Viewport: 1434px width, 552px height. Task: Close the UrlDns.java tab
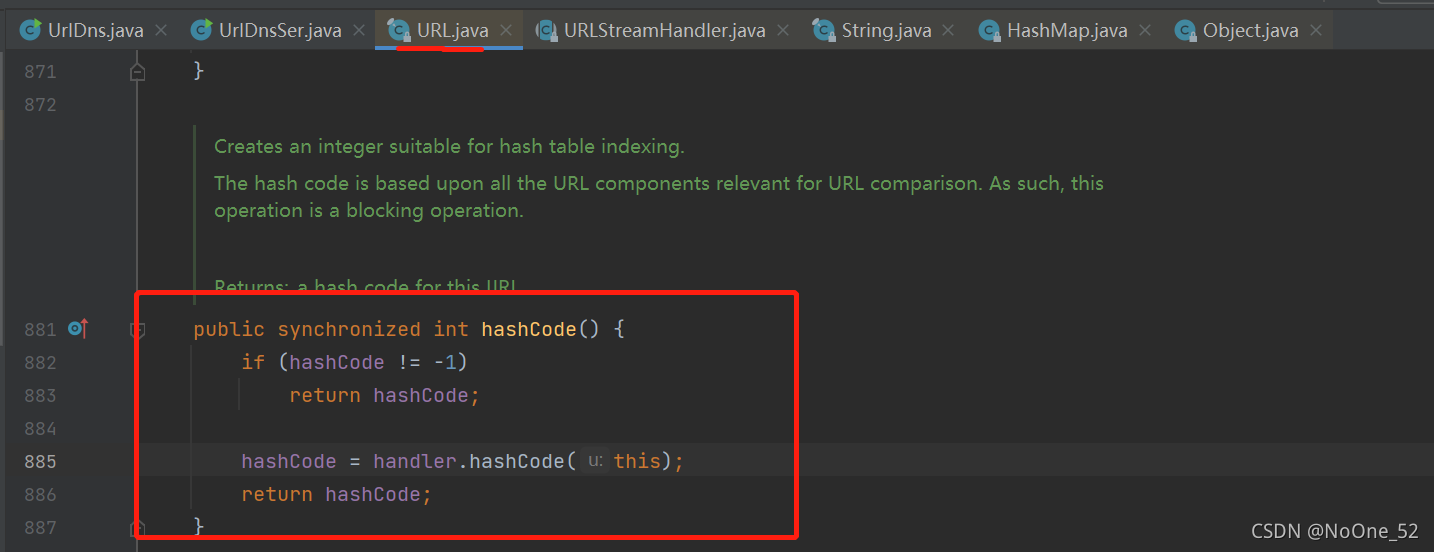click(x=161, y=31)
